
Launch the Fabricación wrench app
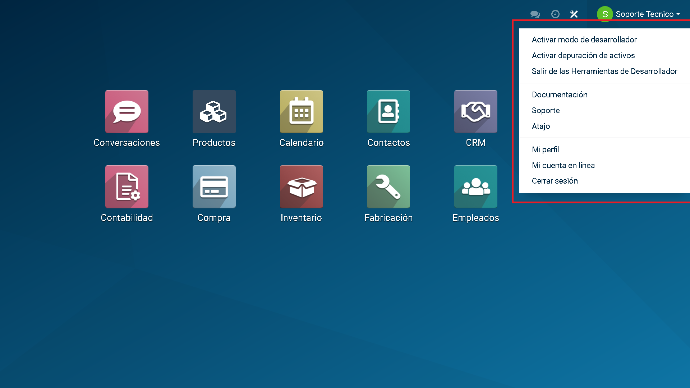(388, 186)
